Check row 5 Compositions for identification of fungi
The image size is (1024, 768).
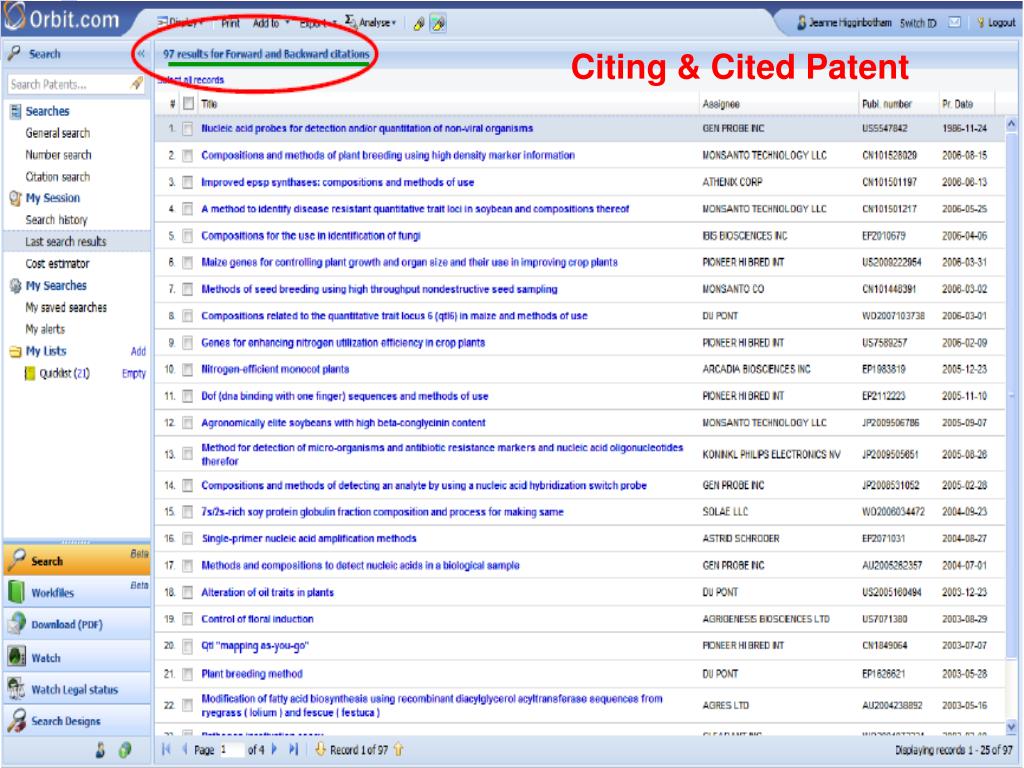(x=187, y=236)
